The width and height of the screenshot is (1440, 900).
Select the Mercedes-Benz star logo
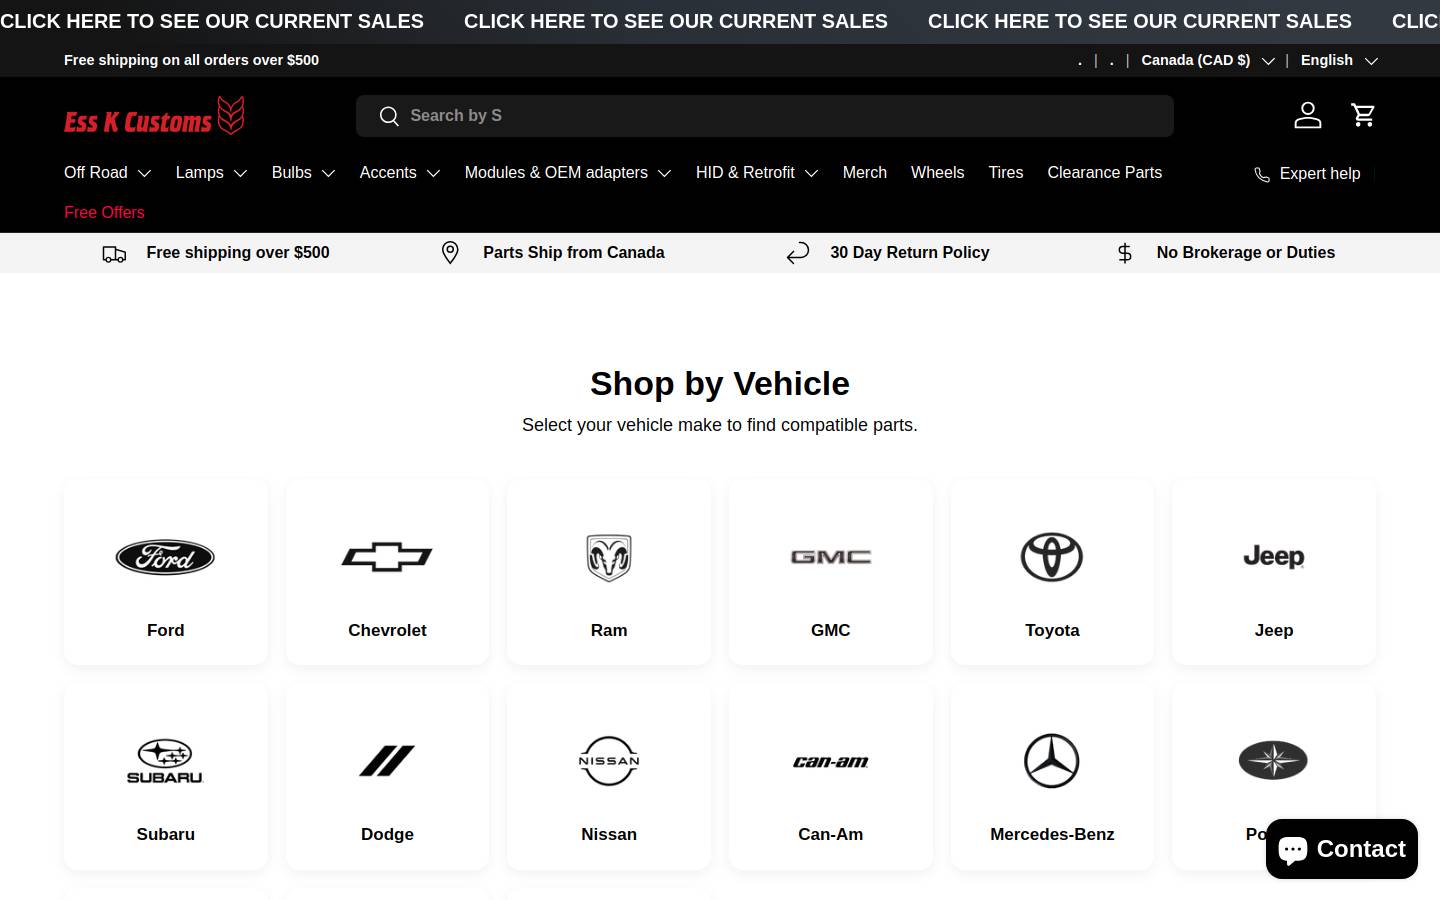pos(1052,761)
